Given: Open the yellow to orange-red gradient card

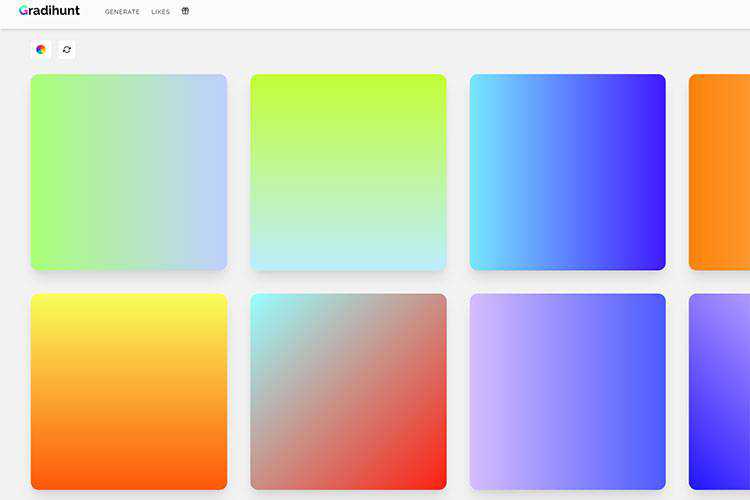Looking at the screenshot, I should click(x=129, y=391).
